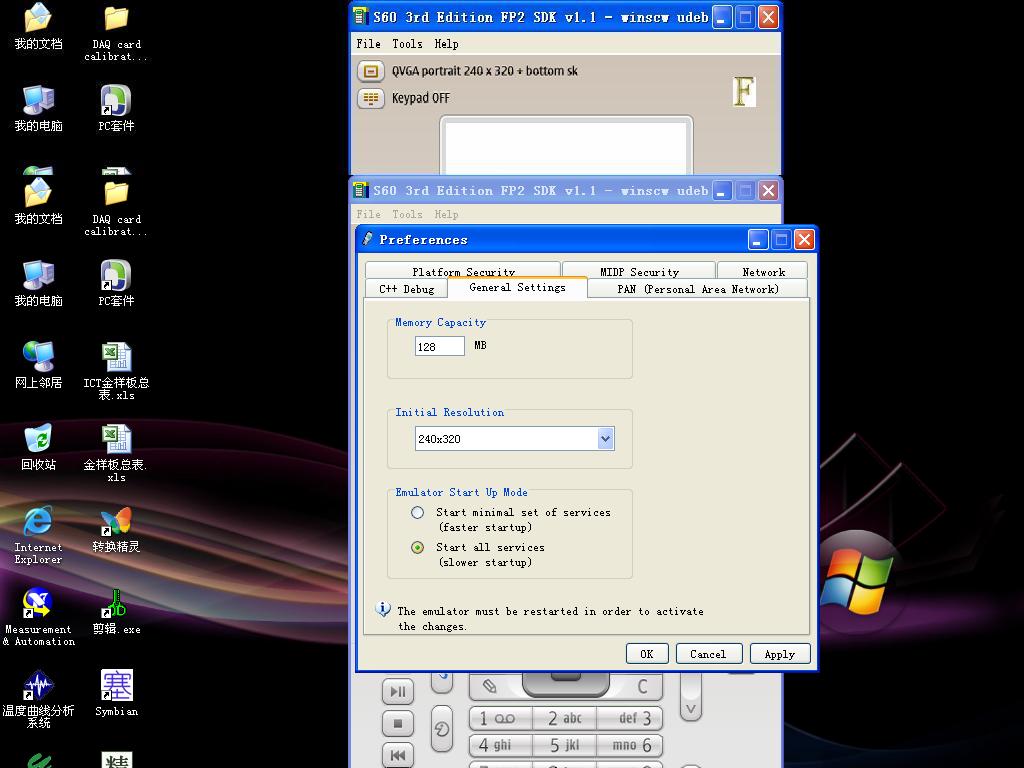Screen dimensions: 1024x768
Task: Click the rewind key on the emulator
Action: (398, 755)
